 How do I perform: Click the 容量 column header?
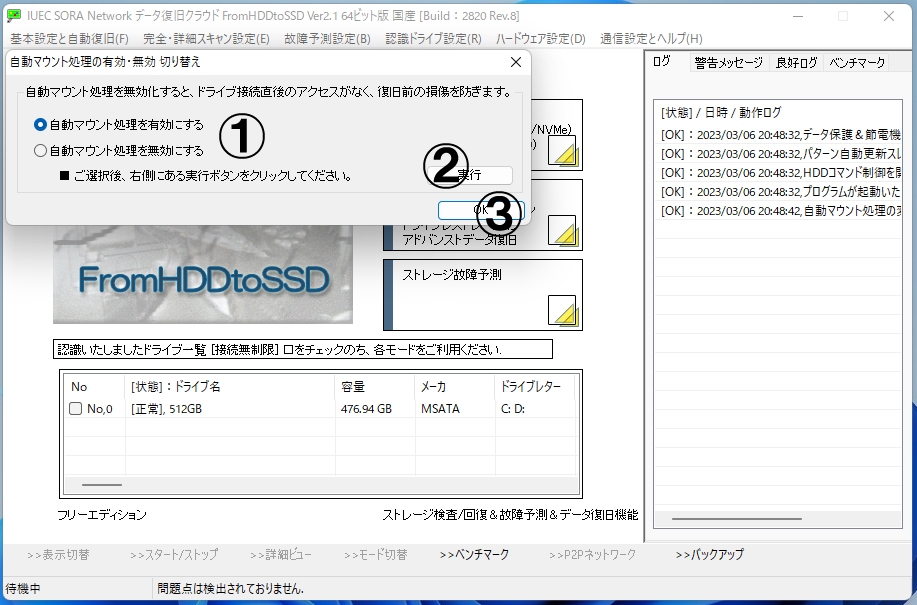click(x=375, y=386)
